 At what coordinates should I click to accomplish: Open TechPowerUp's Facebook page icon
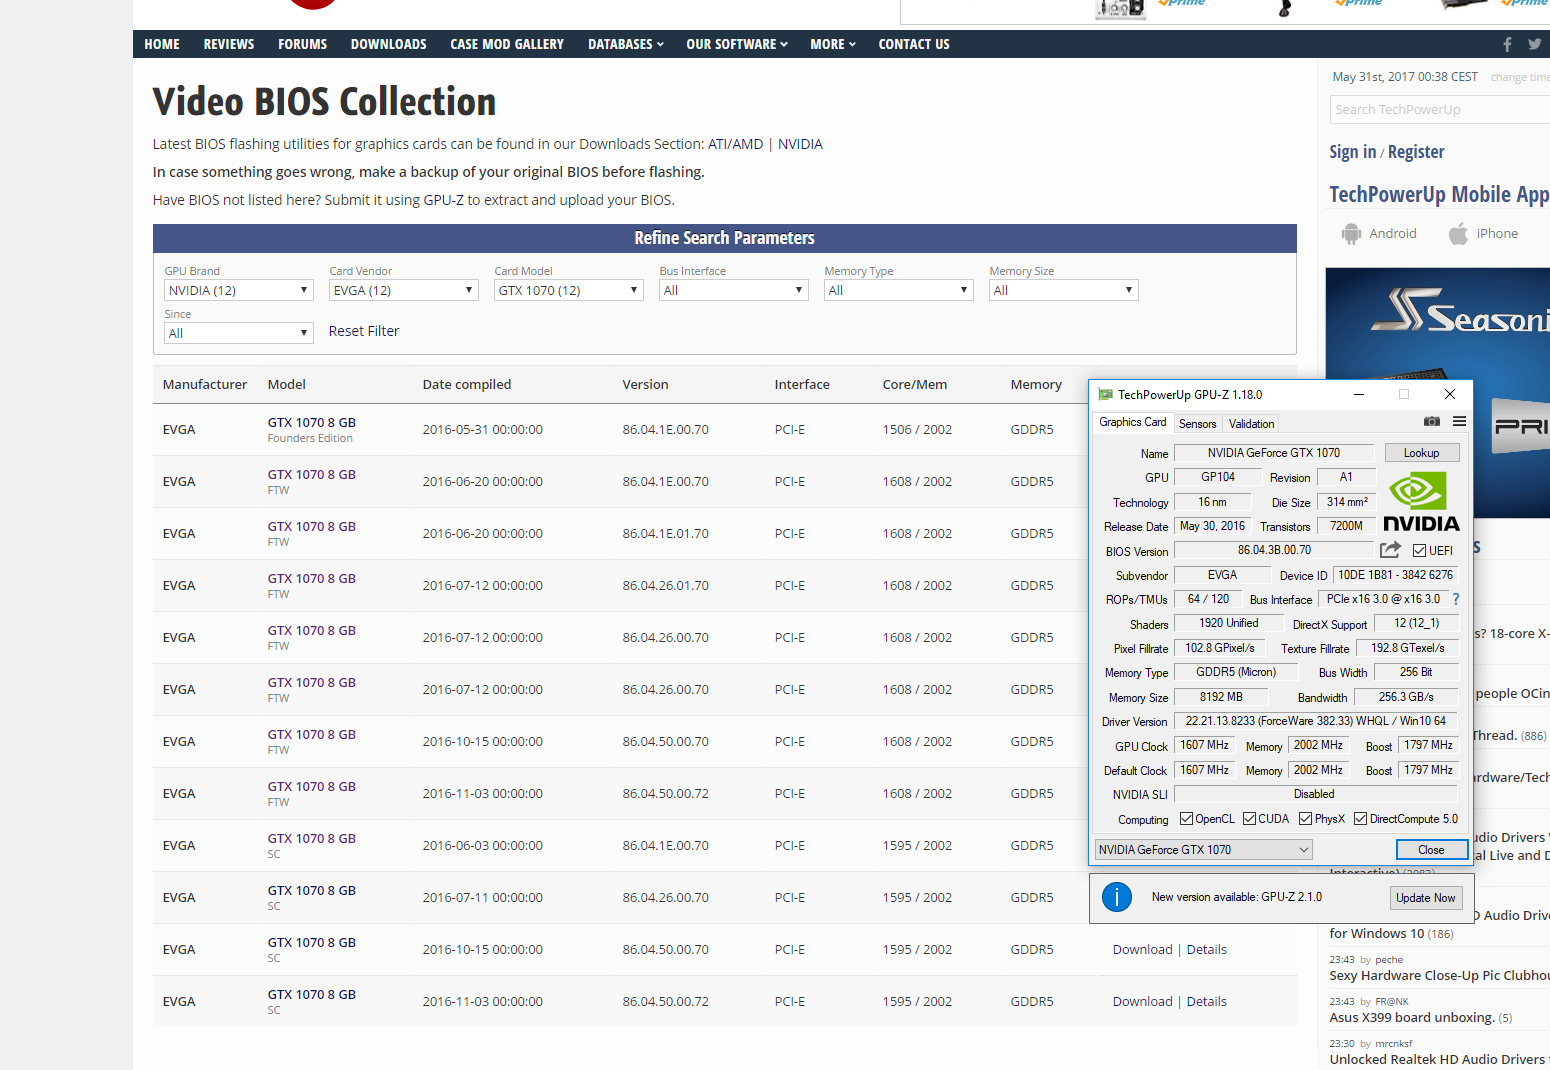pos(1507,44)
